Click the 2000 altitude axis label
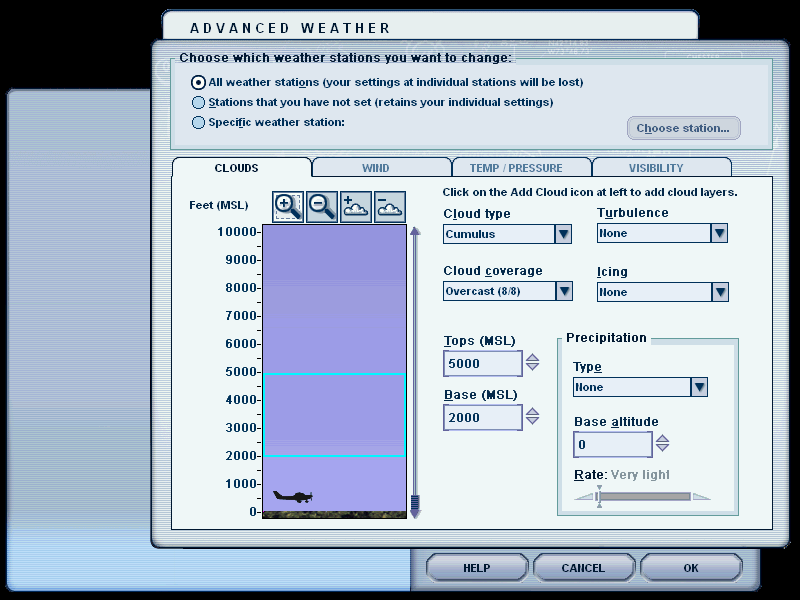The image size is (800, 600). pos(241,456)
